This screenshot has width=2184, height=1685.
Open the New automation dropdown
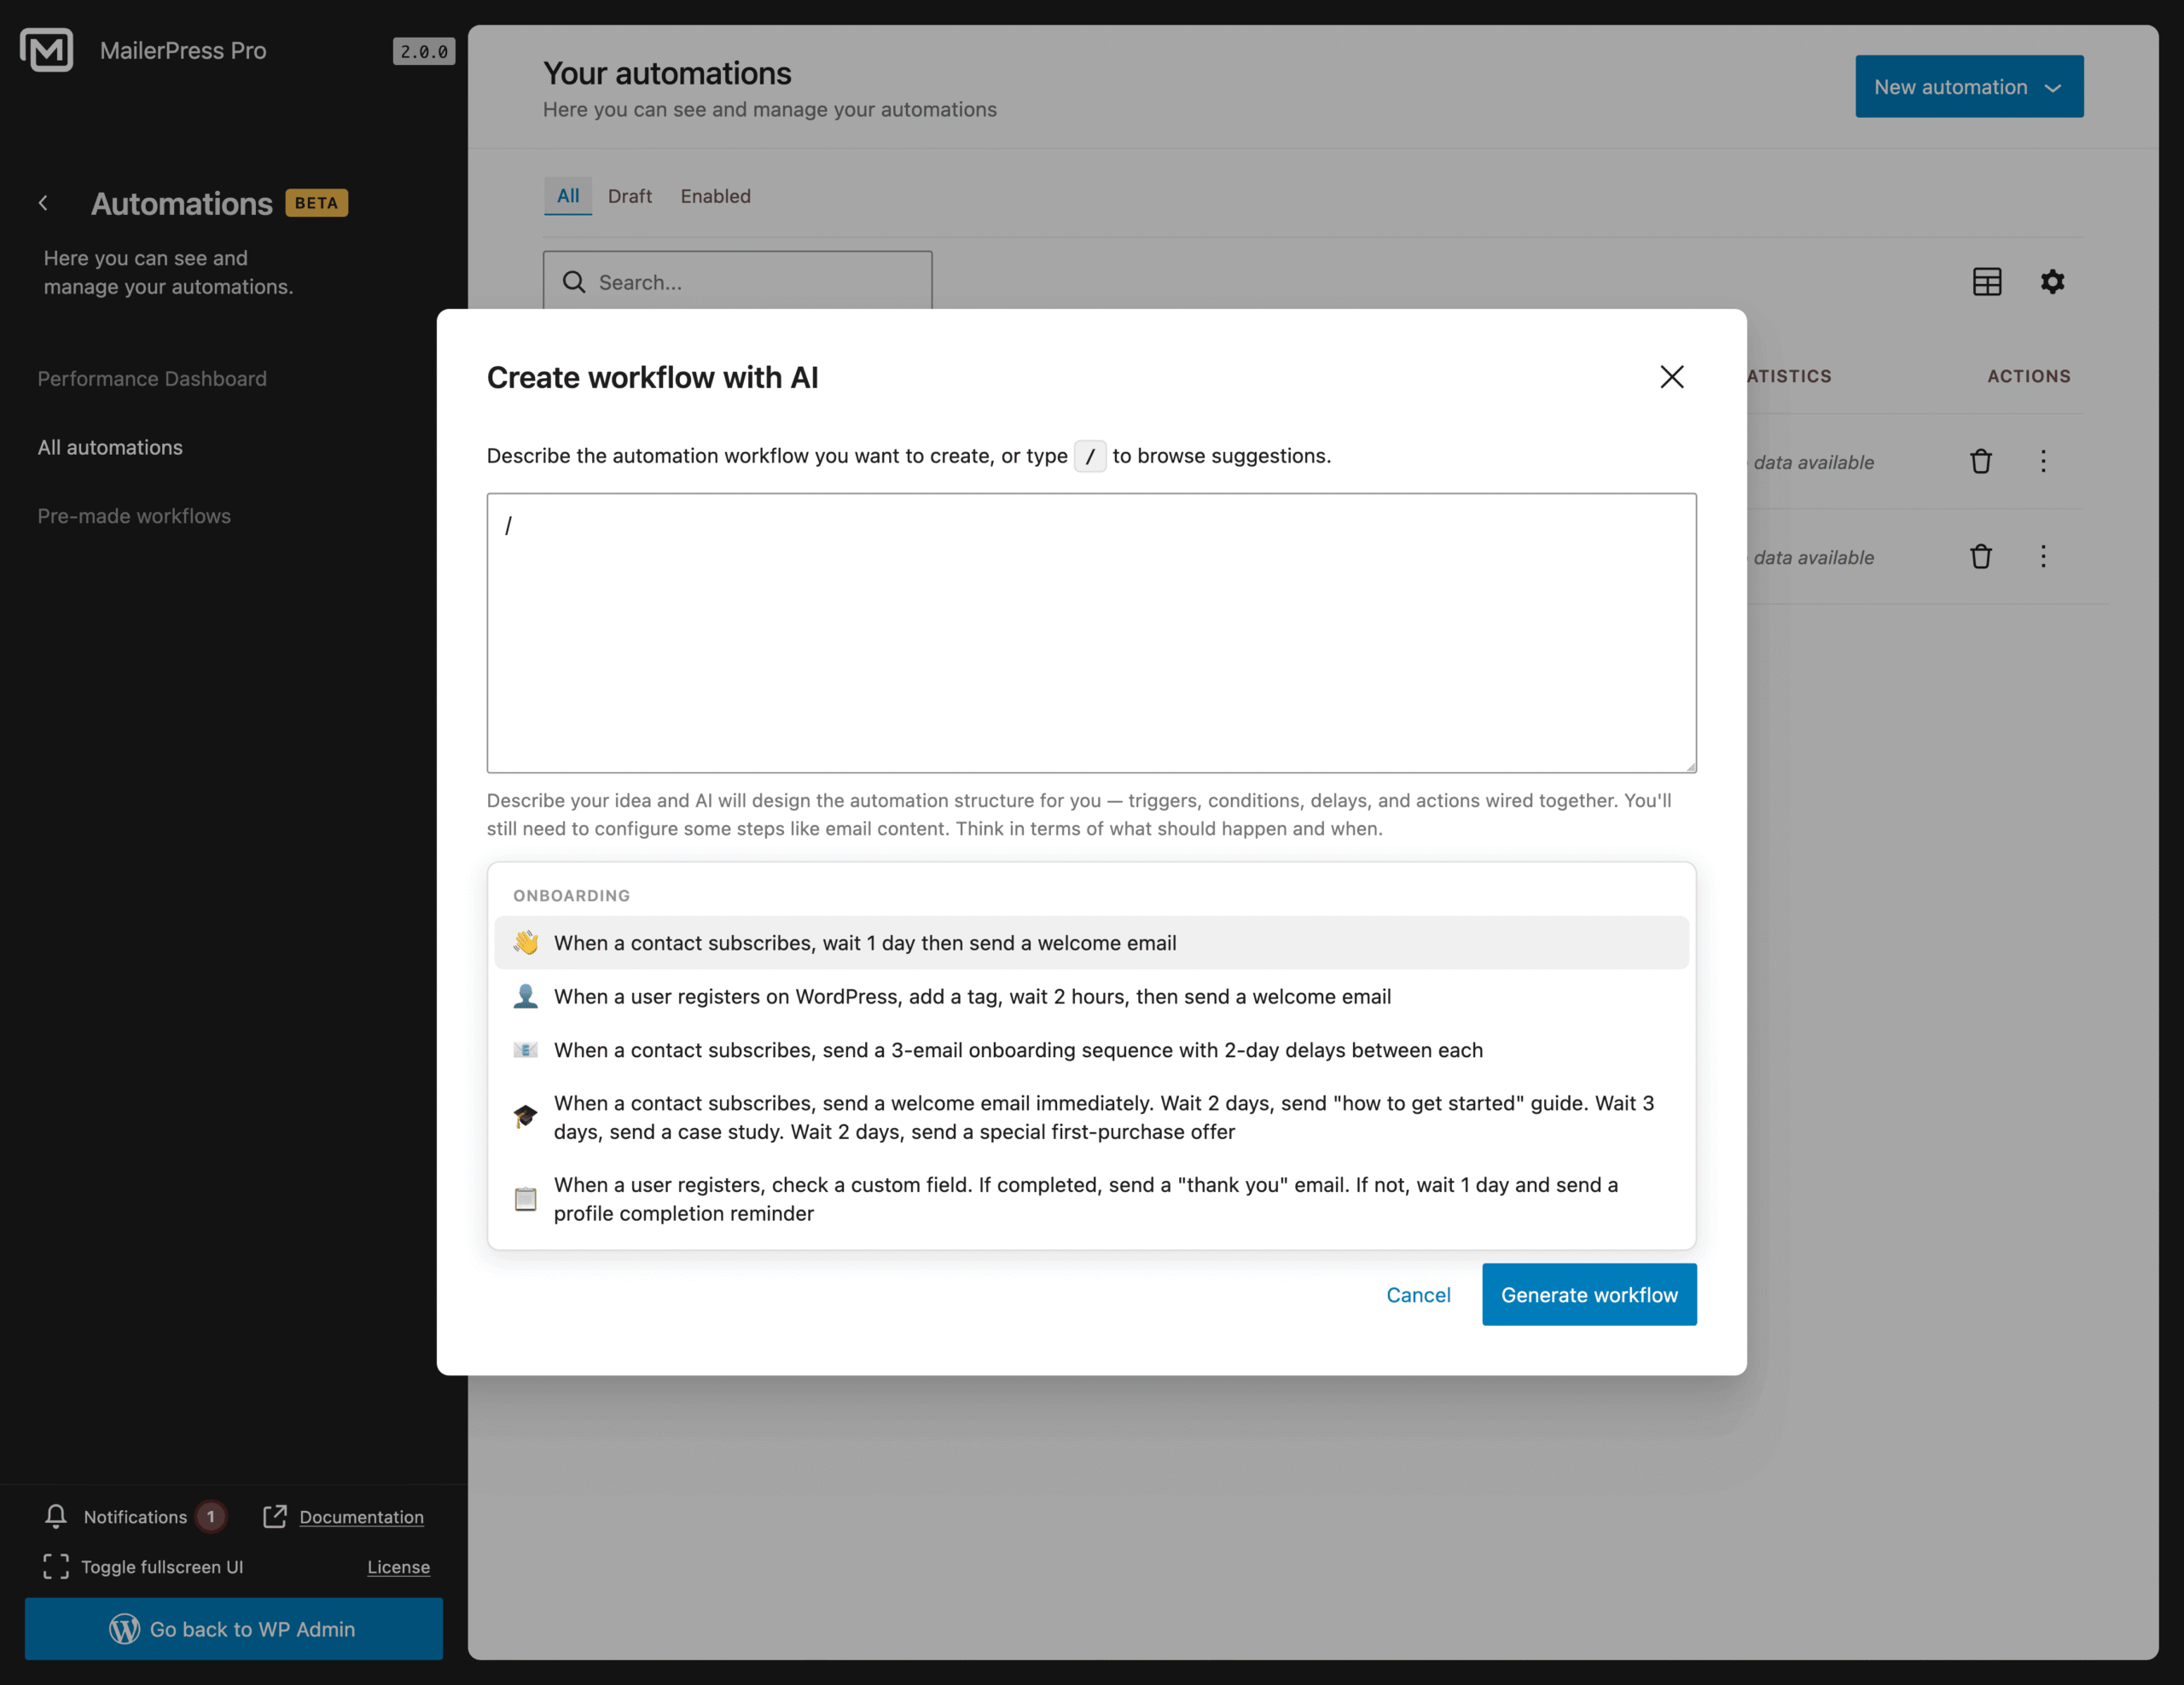click(1968, 86)
